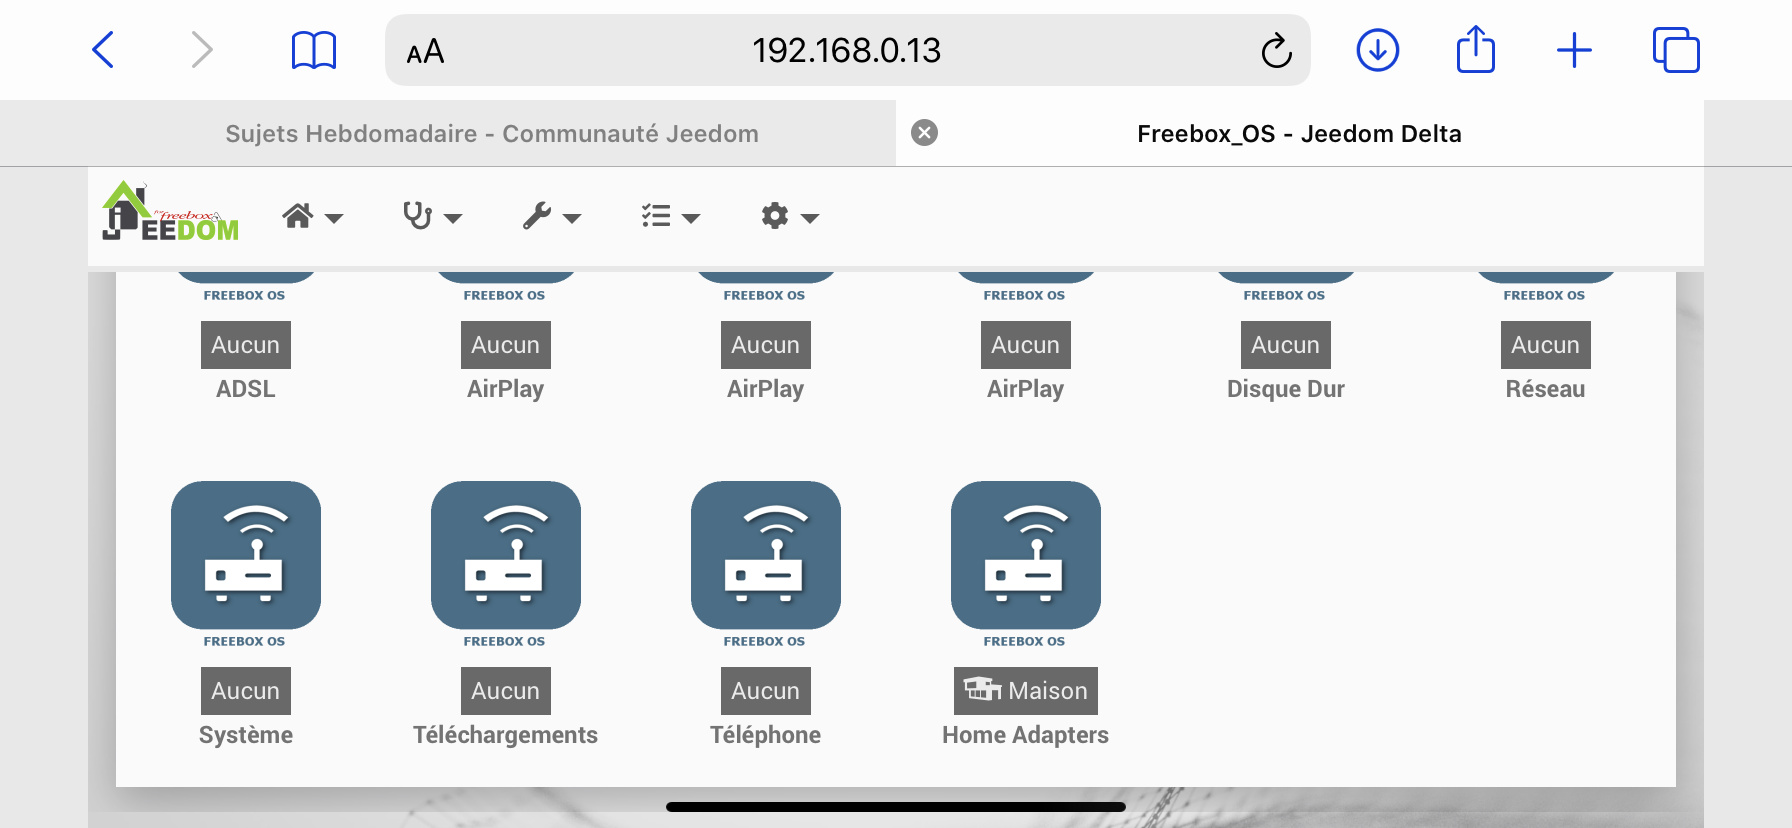The image size is (1792, 828).
Task: Open the plugins list dropdown menu
Action: point(671,216)
